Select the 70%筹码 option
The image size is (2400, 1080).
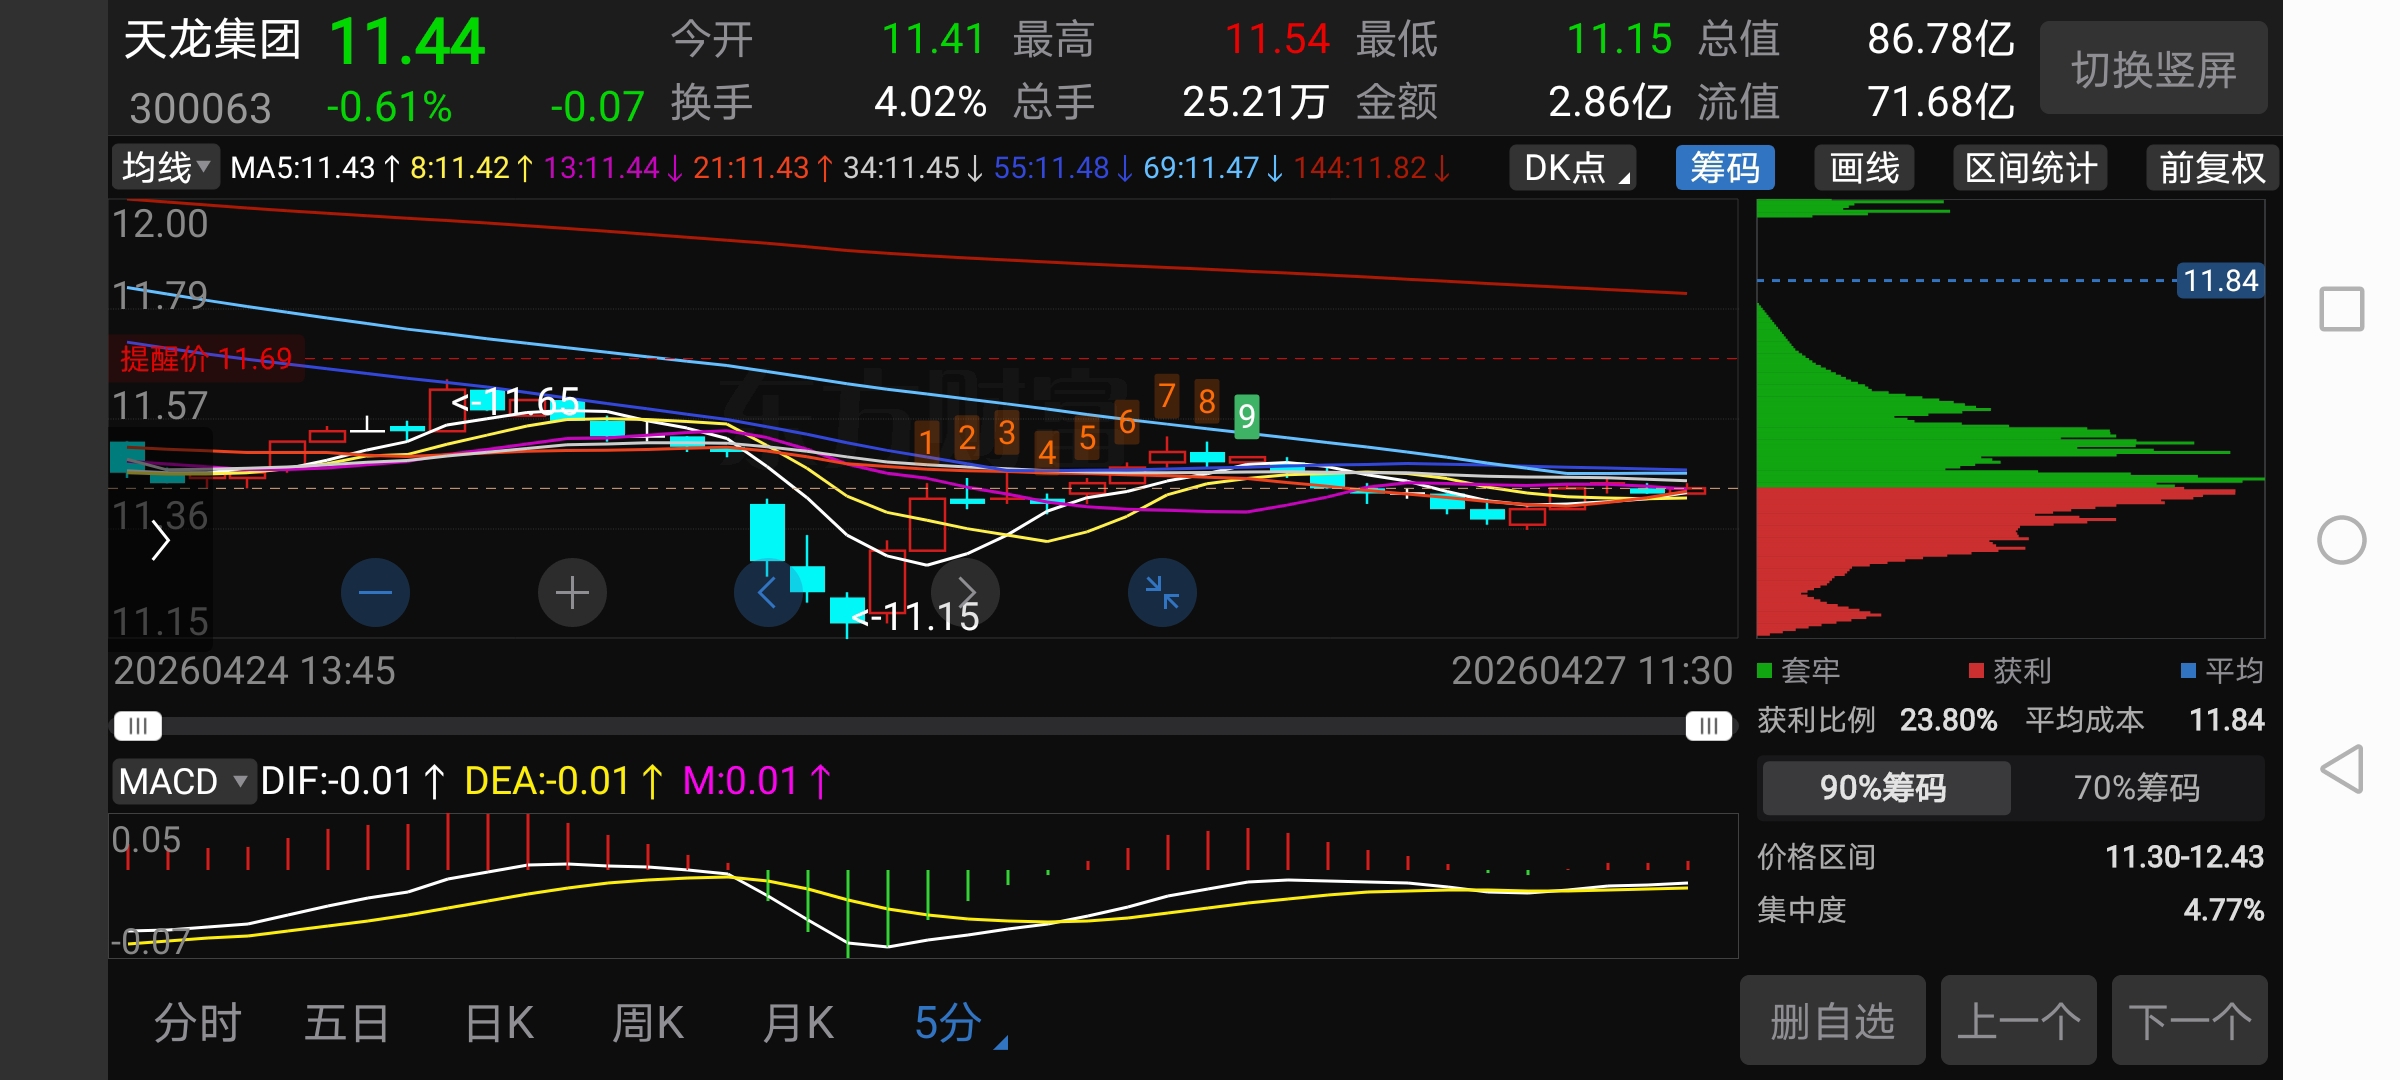(x=2137, y=788)
